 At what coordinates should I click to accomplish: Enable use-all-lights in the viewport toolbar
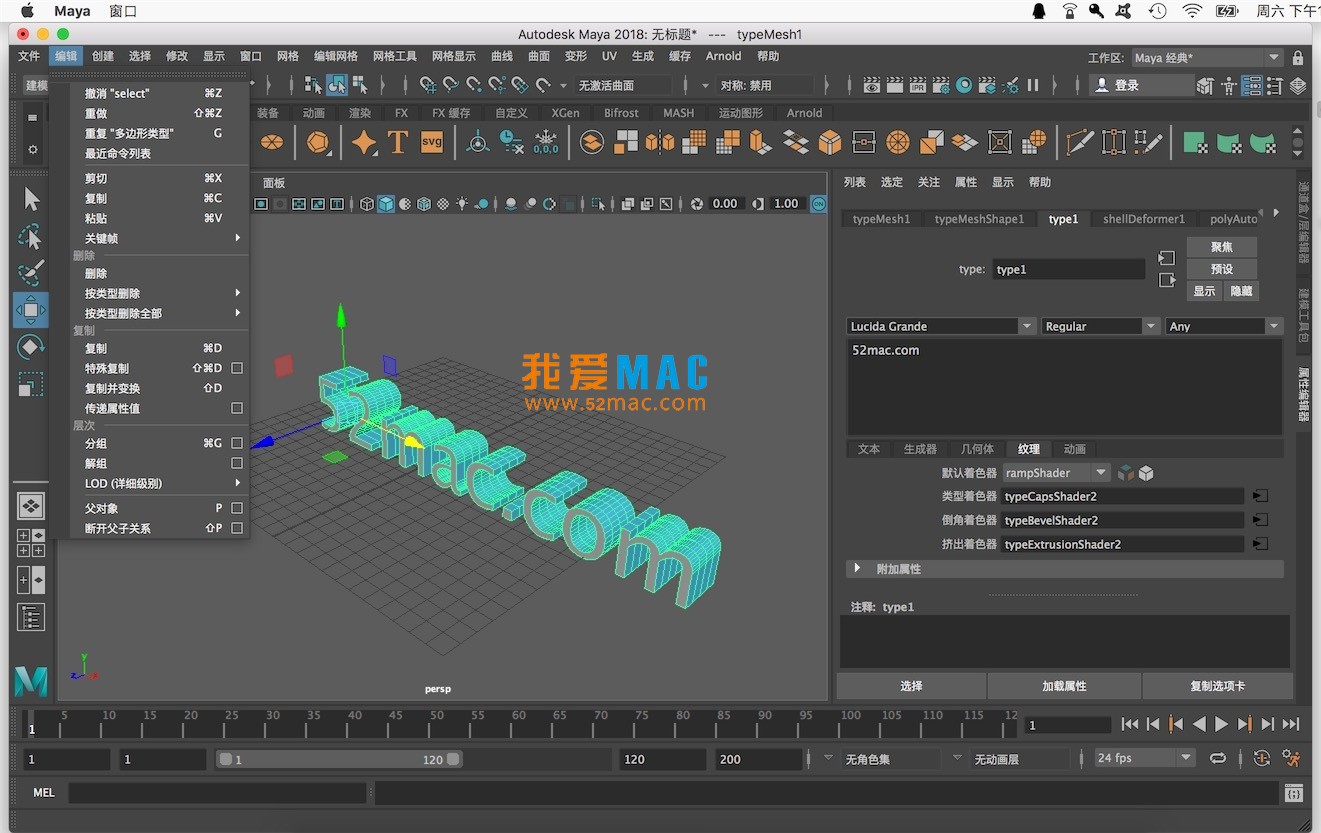tap(460, 203)
